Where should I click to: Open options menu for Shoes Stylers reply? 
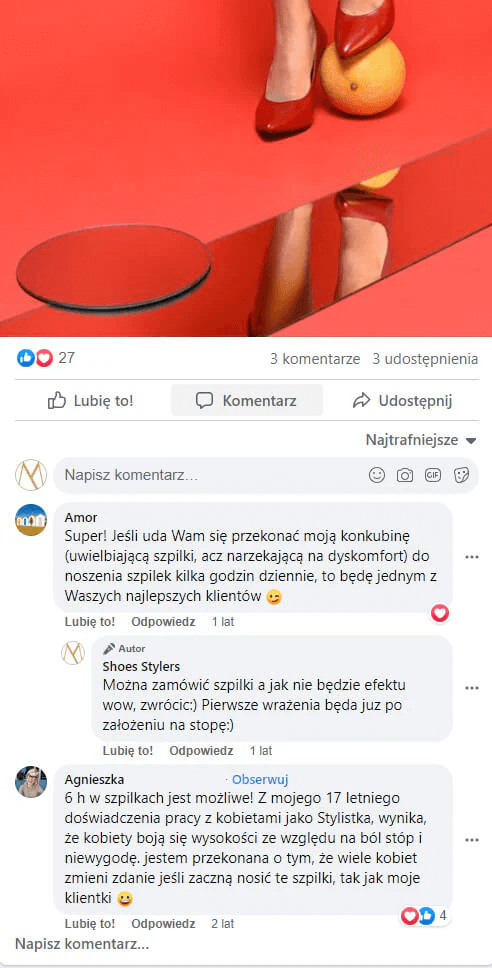(x=472, y=688)
